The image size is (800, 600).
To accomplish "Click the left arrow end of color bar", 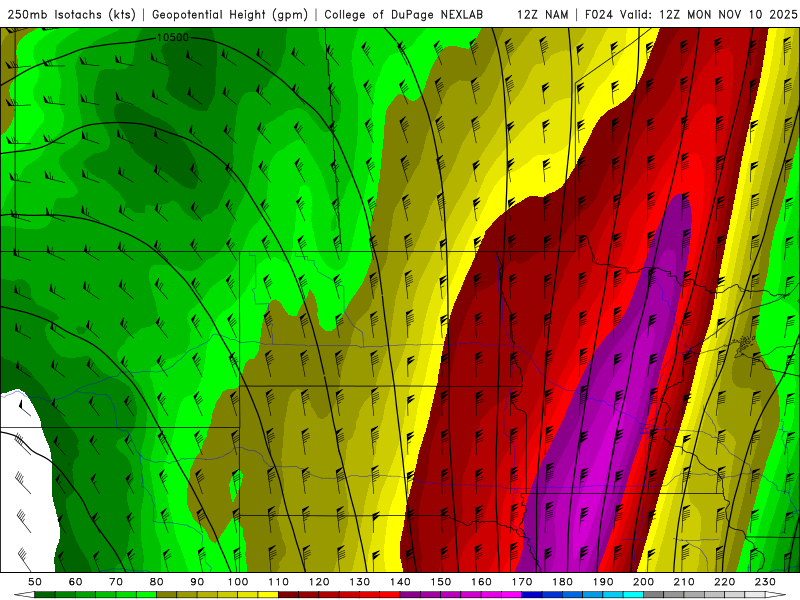I will point(24,595).
